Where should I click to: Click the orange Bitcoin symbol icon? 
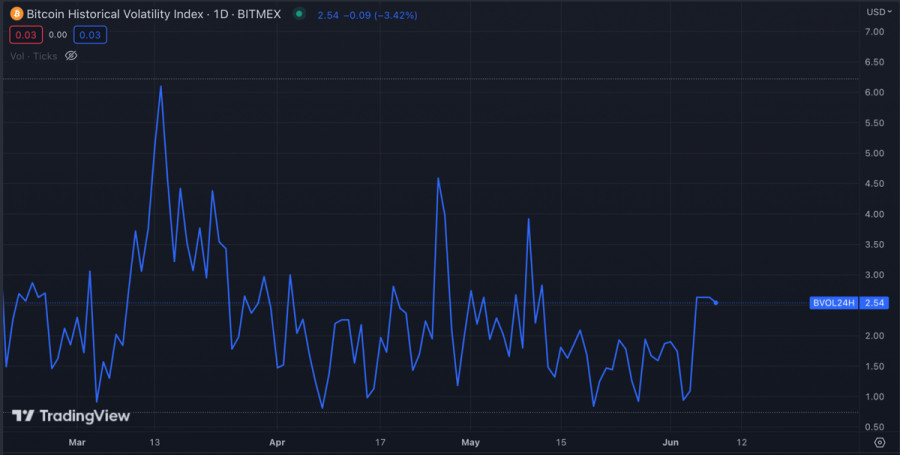pos(15,16)
